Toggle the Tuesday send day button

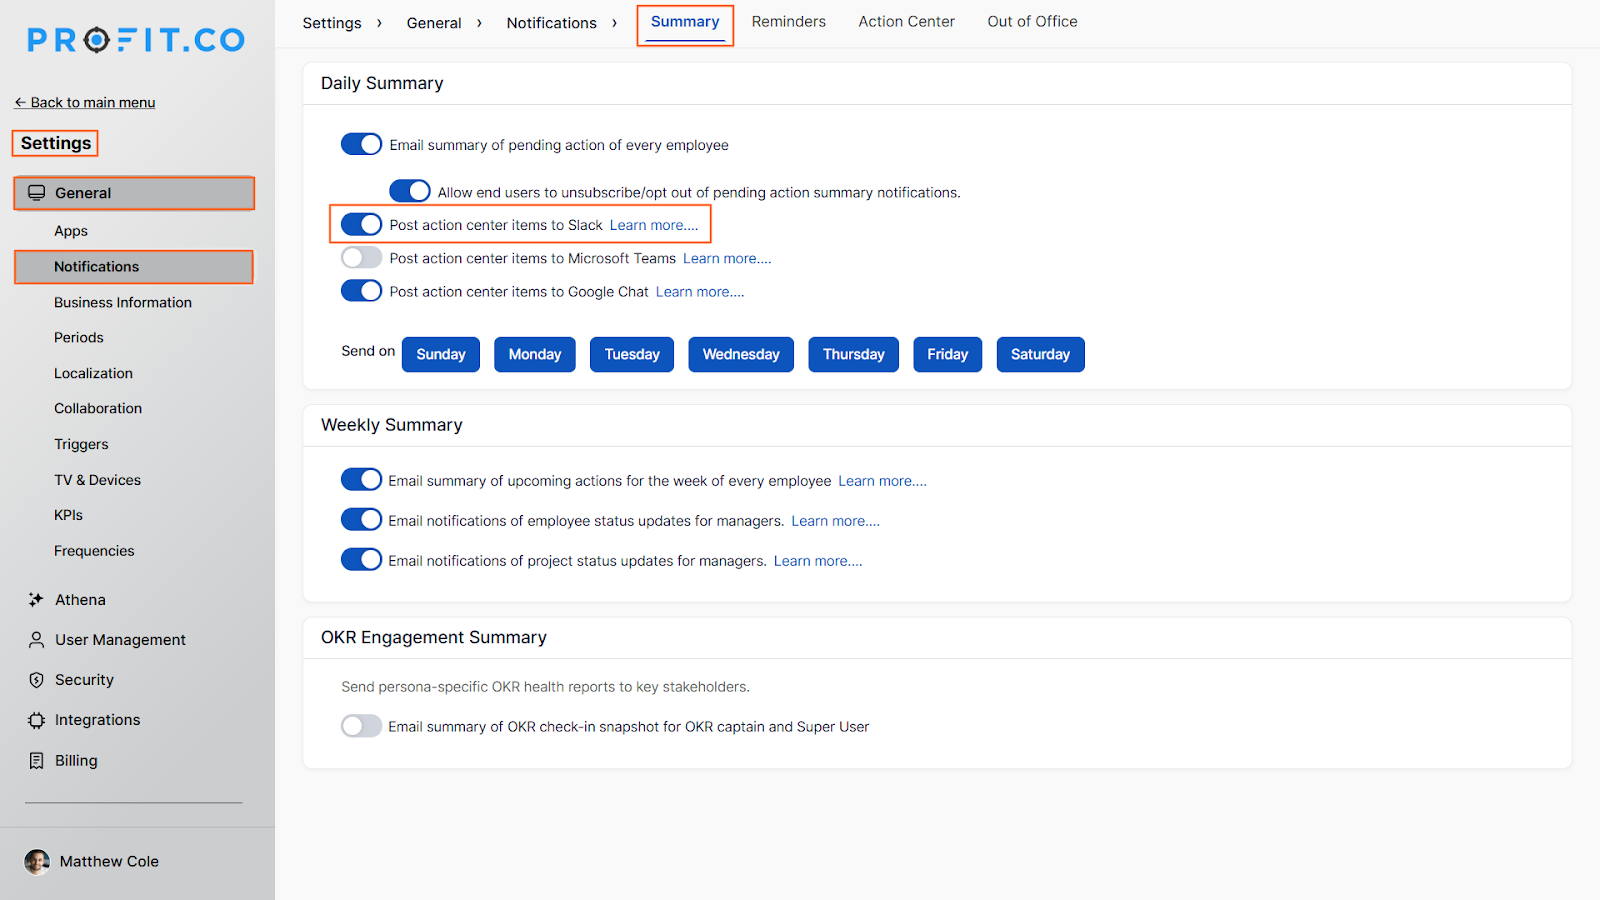point(632,355)
